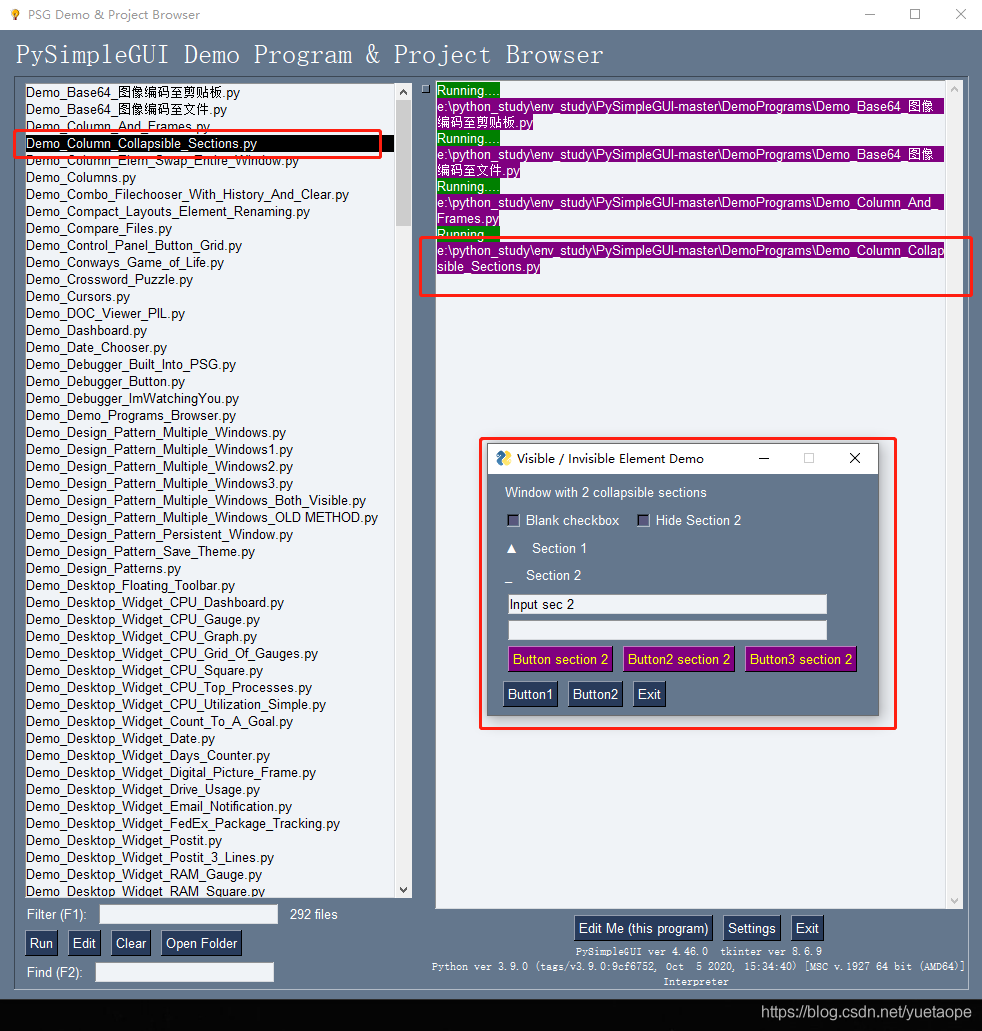This screenshot has width=982, height=1031.
Task: Select Demo_Debugger_Built_Into_PSG.py
Action: coord(210,365)
